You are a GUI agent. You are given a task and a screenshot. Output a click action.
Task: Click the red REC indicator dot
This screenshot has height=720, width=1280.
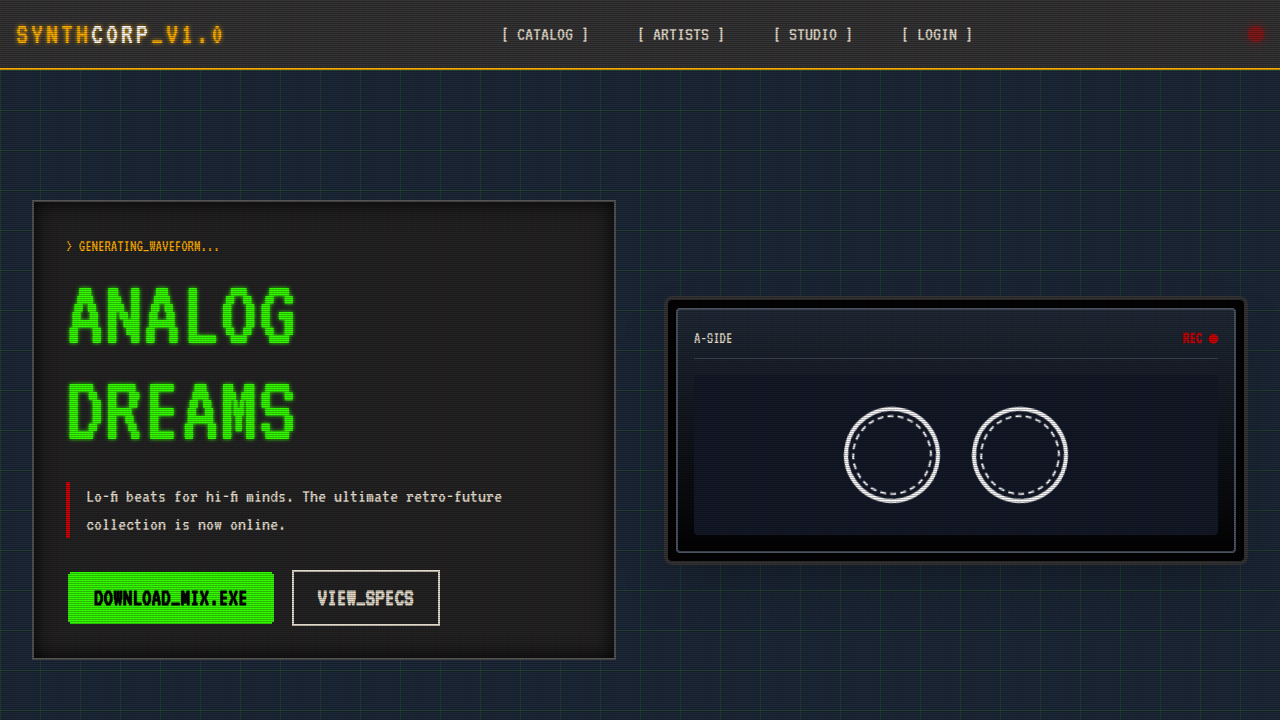(x=1214, y=339)
